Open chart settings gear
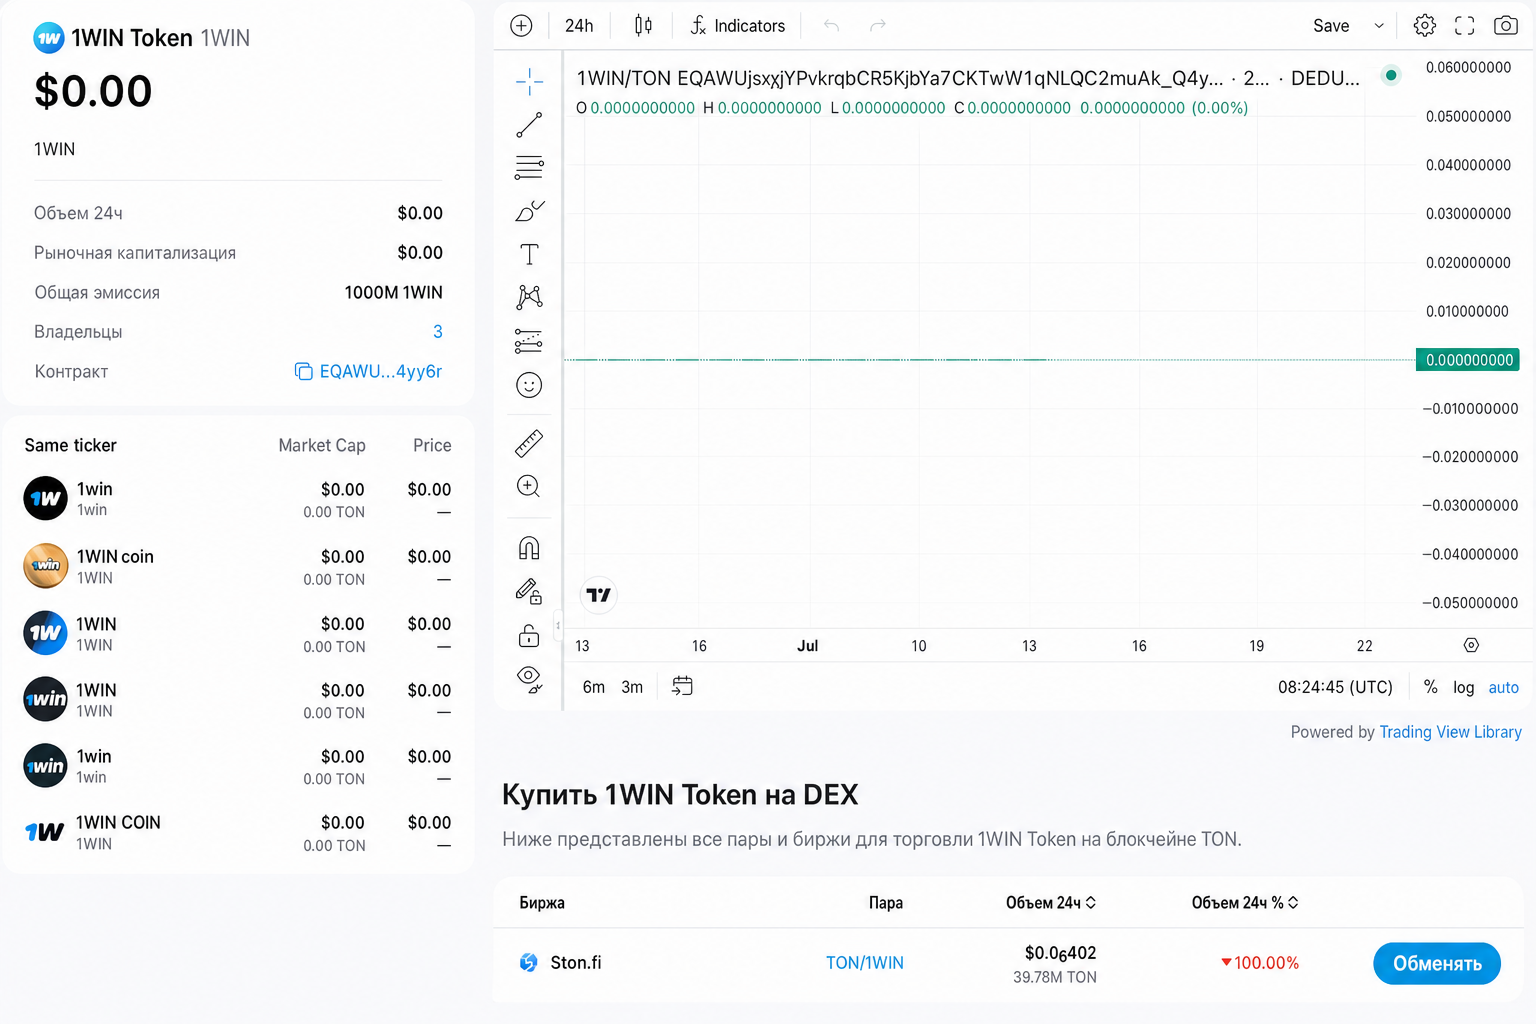 click(1425, 26)
